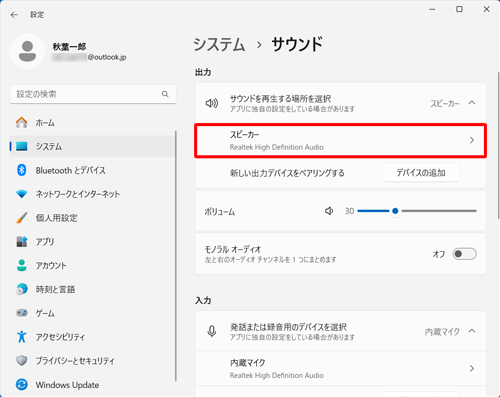Open 時刻と言語 settings
Viewport: 500px width, 397px height.
point(92,289)
